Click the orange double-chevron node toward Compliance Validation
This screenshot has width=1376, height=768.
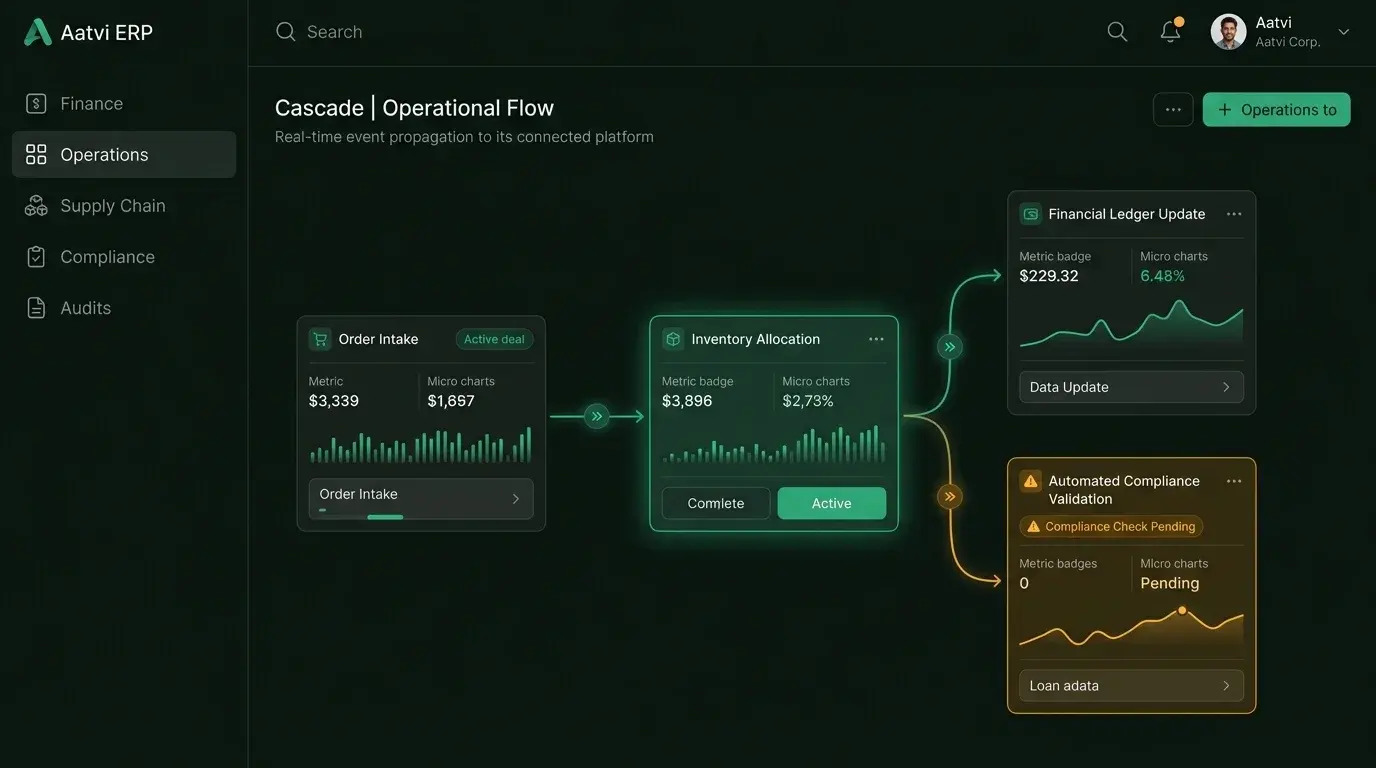(949, 496)
